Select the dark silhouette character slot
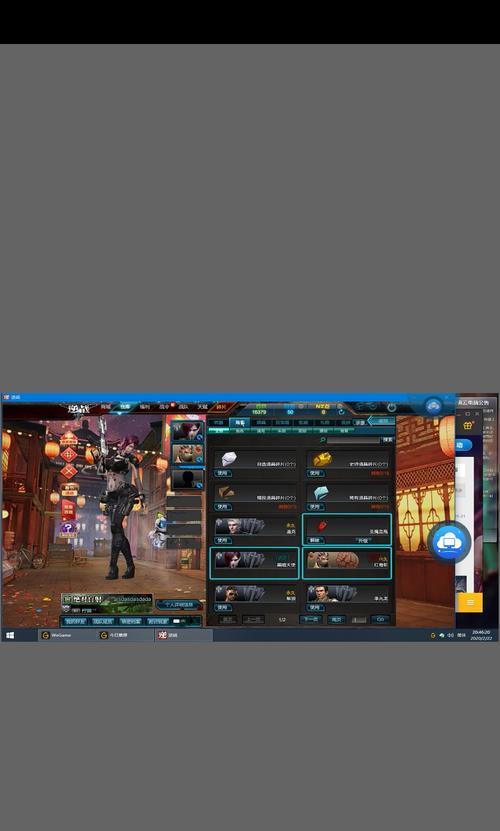The width and height of the screenshot is (500, 831). pos(187,480)
